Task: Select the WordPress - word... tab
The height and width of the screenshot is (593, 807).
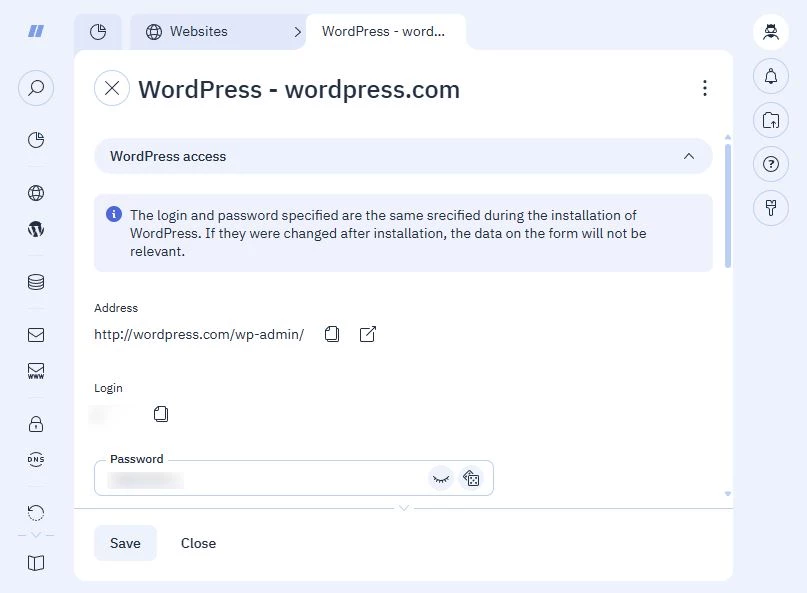Action: [x=383, y=31]
